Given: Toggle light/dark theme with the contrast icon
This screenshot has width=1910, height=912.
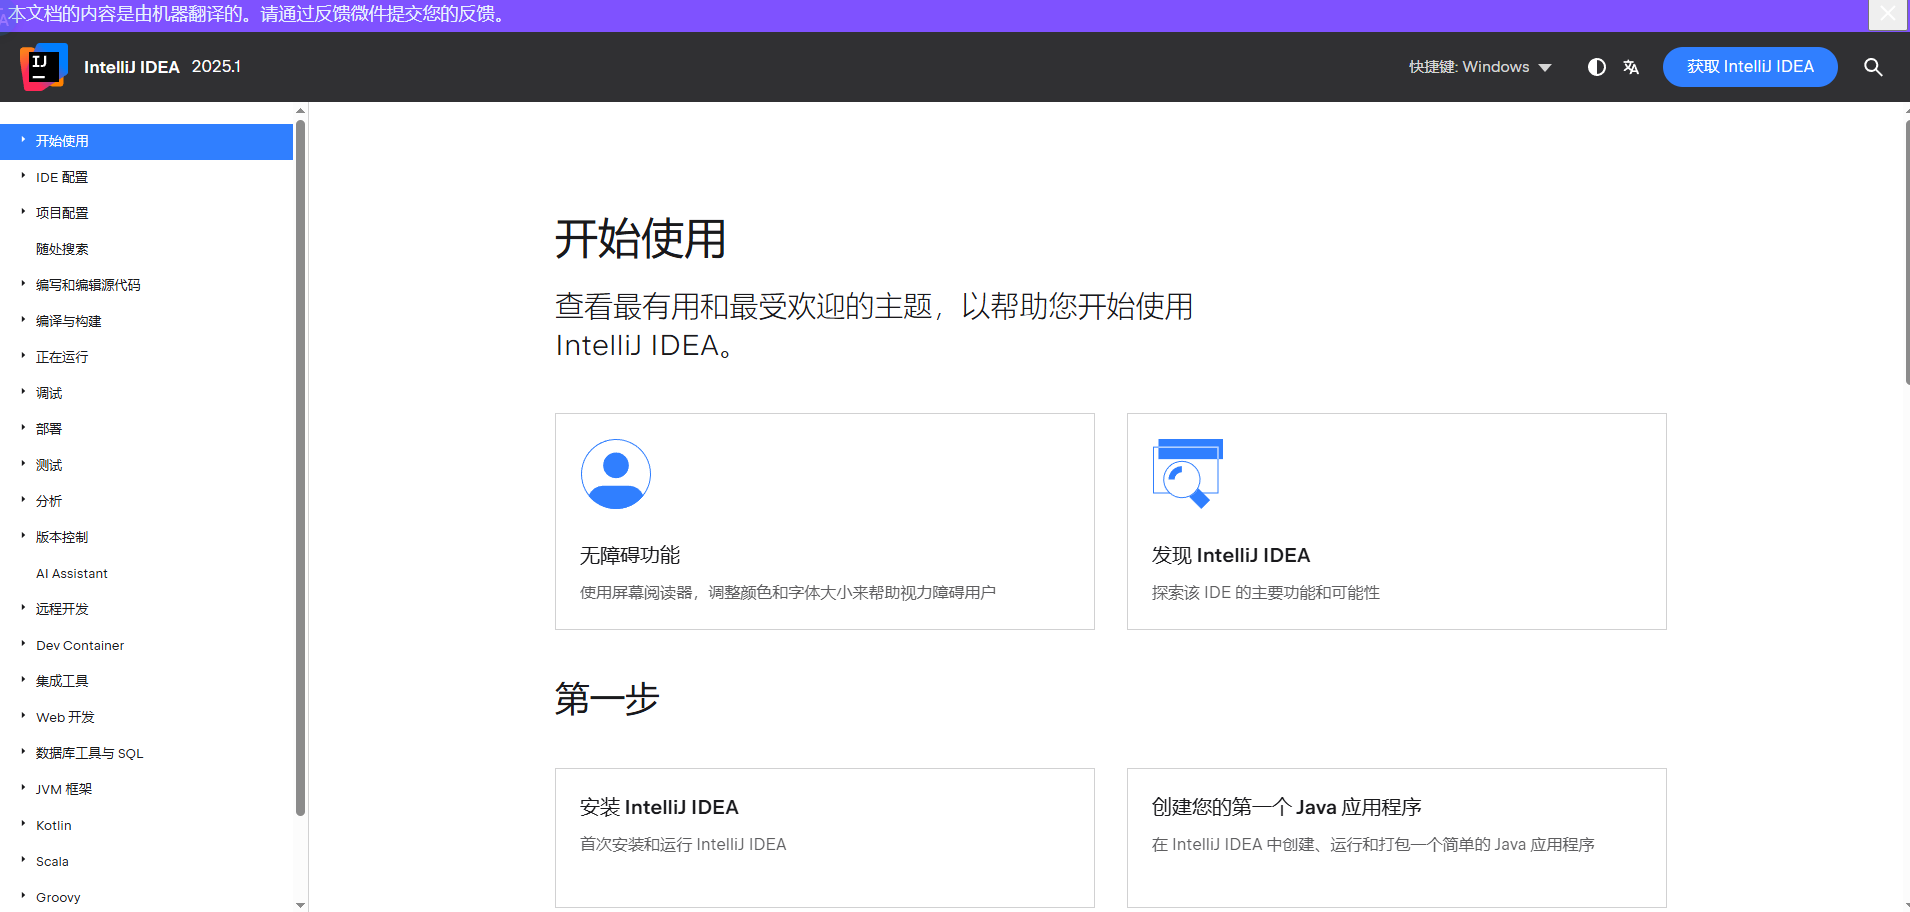Looking at the screenshot, I should (1595, 67).
